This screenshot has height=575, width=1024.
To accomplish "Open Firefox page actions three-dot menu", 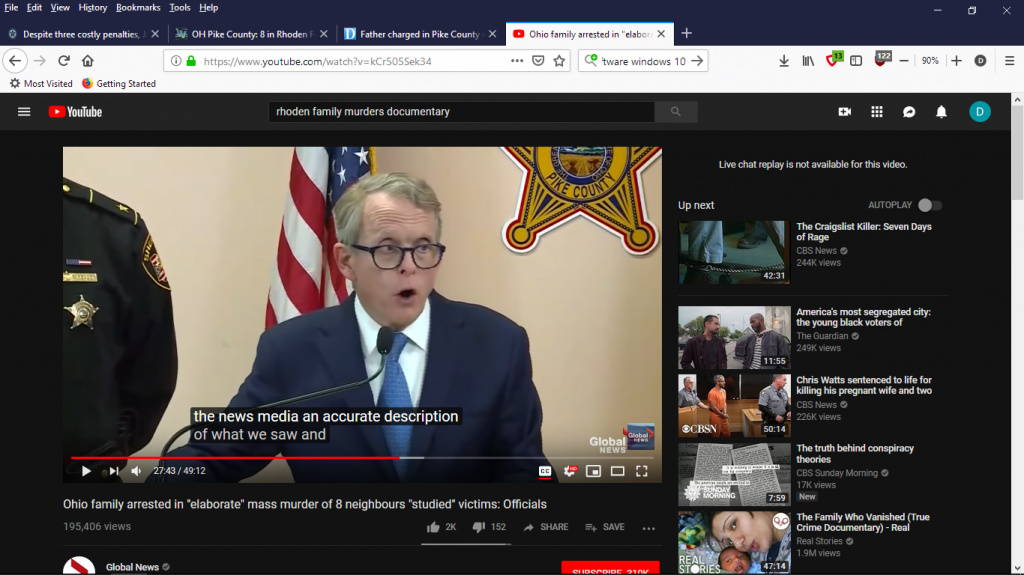I will pyautogui.click(x=517, y=61).
